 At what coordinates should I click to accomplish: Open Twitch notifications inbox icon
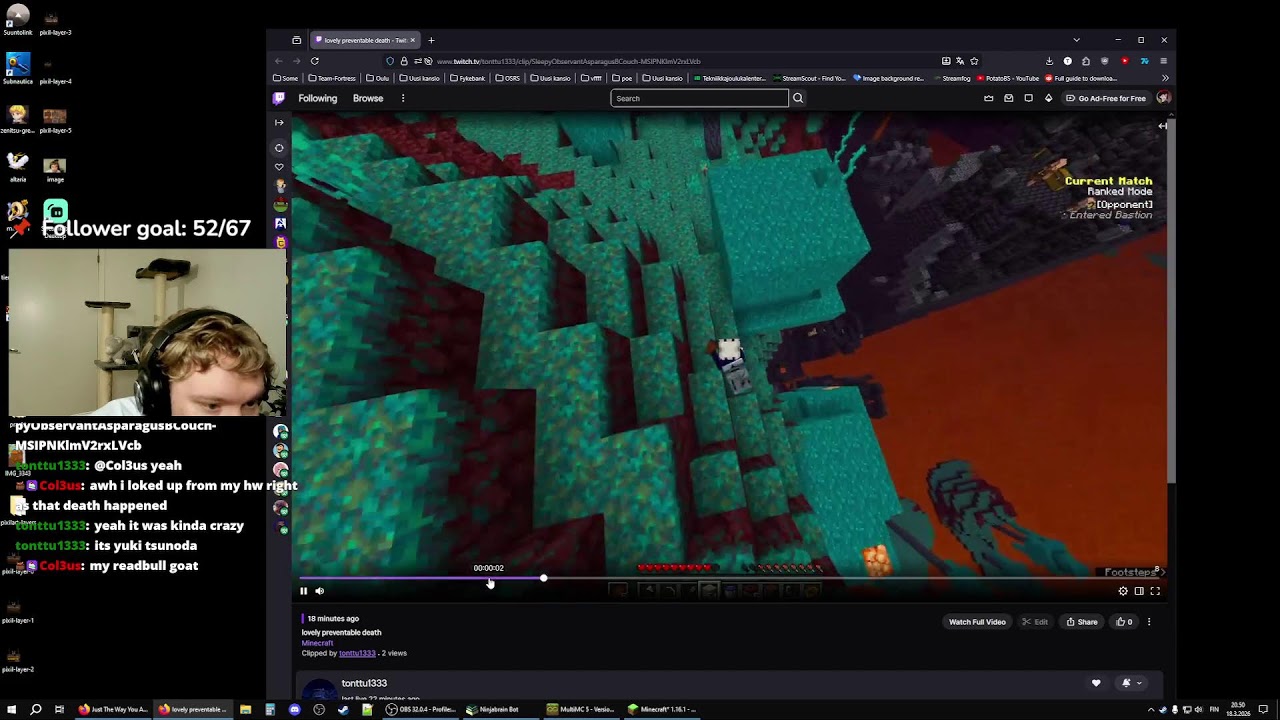(x=1008, y=98)
